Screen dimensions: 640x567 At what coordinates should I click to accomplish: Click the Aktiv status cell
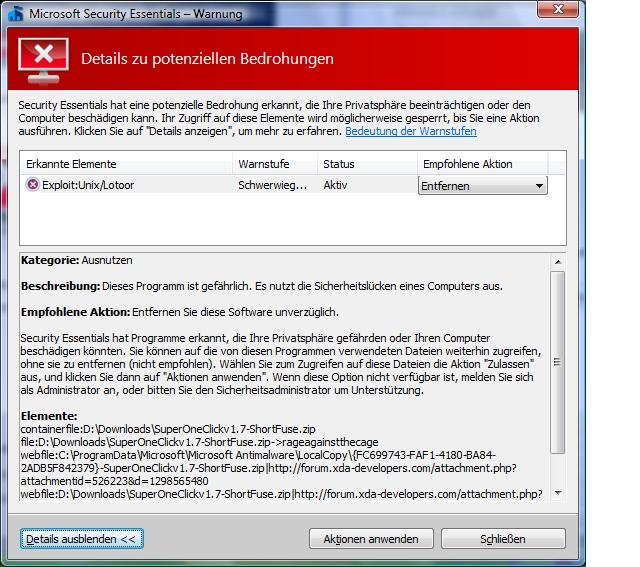(x=335, y=185)
